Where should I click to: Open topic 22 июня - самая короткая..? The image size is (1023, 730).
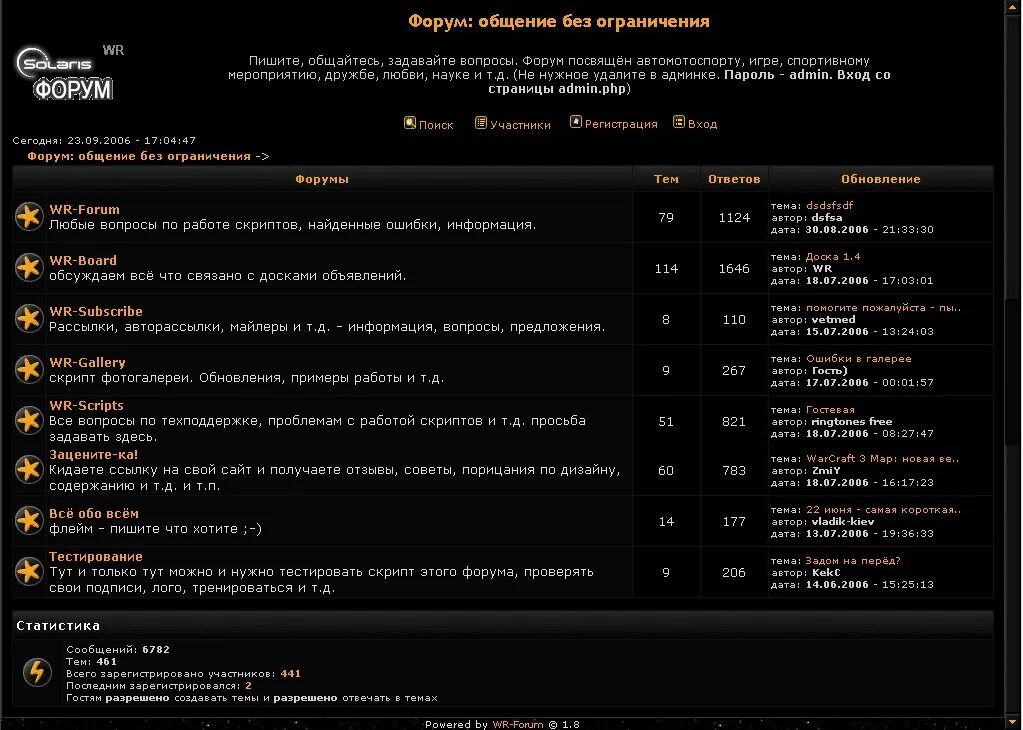pos(883,509)
